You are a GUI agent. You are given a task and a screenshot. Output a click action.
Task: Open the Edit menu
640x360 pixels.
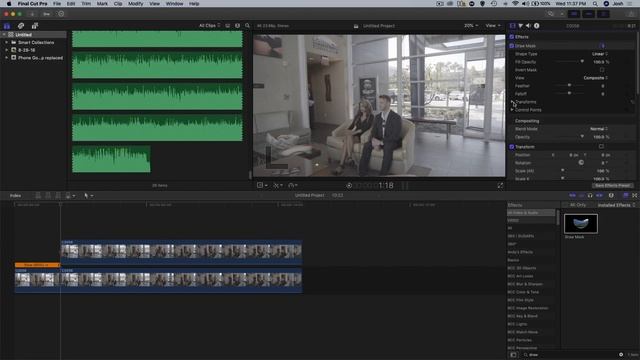tap(71, 4)
